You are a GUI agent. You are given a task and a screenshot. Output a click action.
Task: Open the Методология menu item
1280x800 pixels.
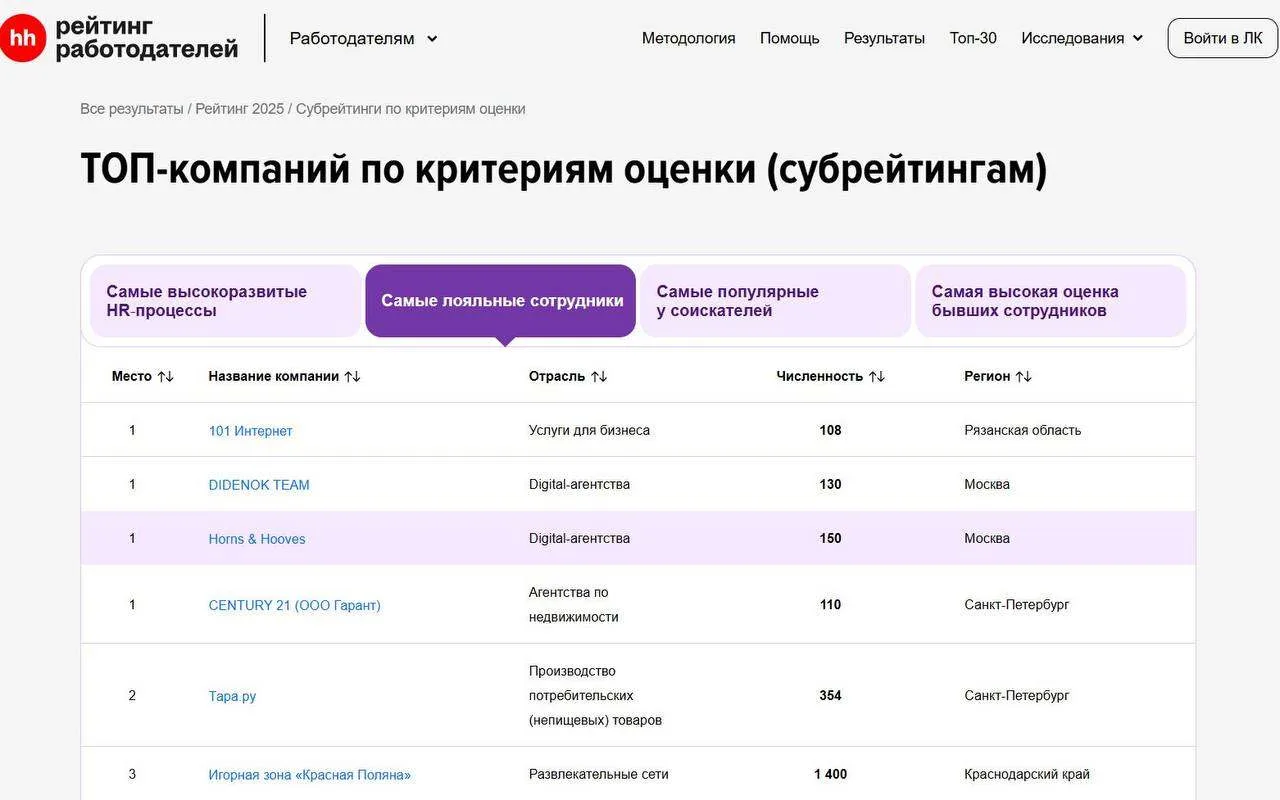click(x=688, y=38)
